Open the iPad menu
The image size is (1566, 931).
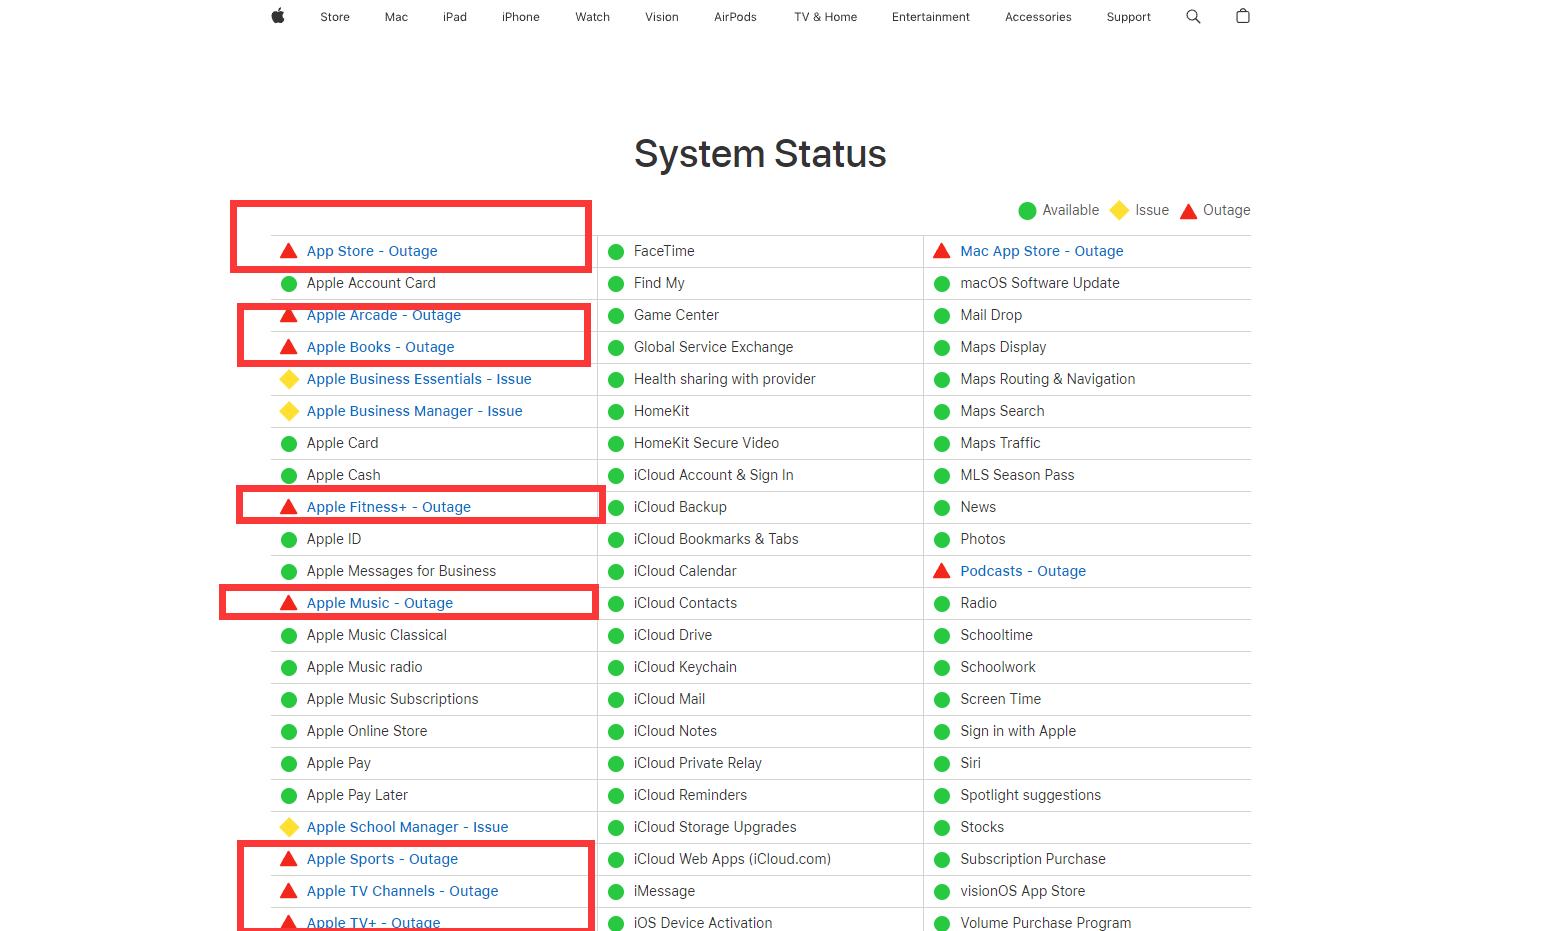(455, 17)
